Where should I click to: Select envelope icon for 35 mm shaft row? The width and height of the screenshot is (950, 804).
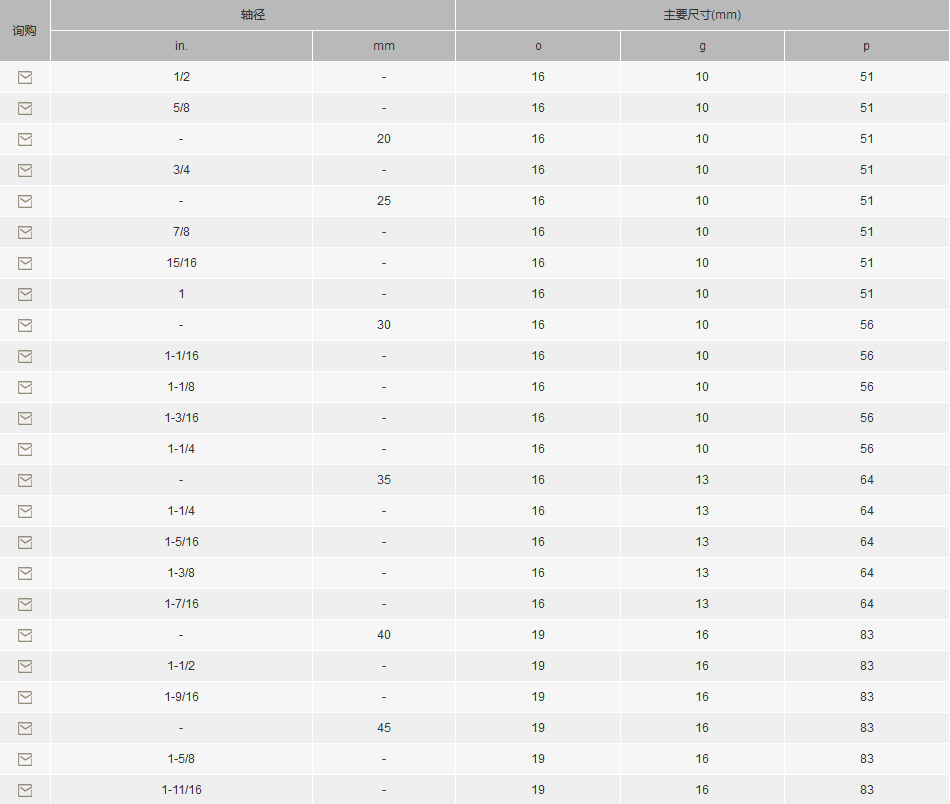point(25,480)
